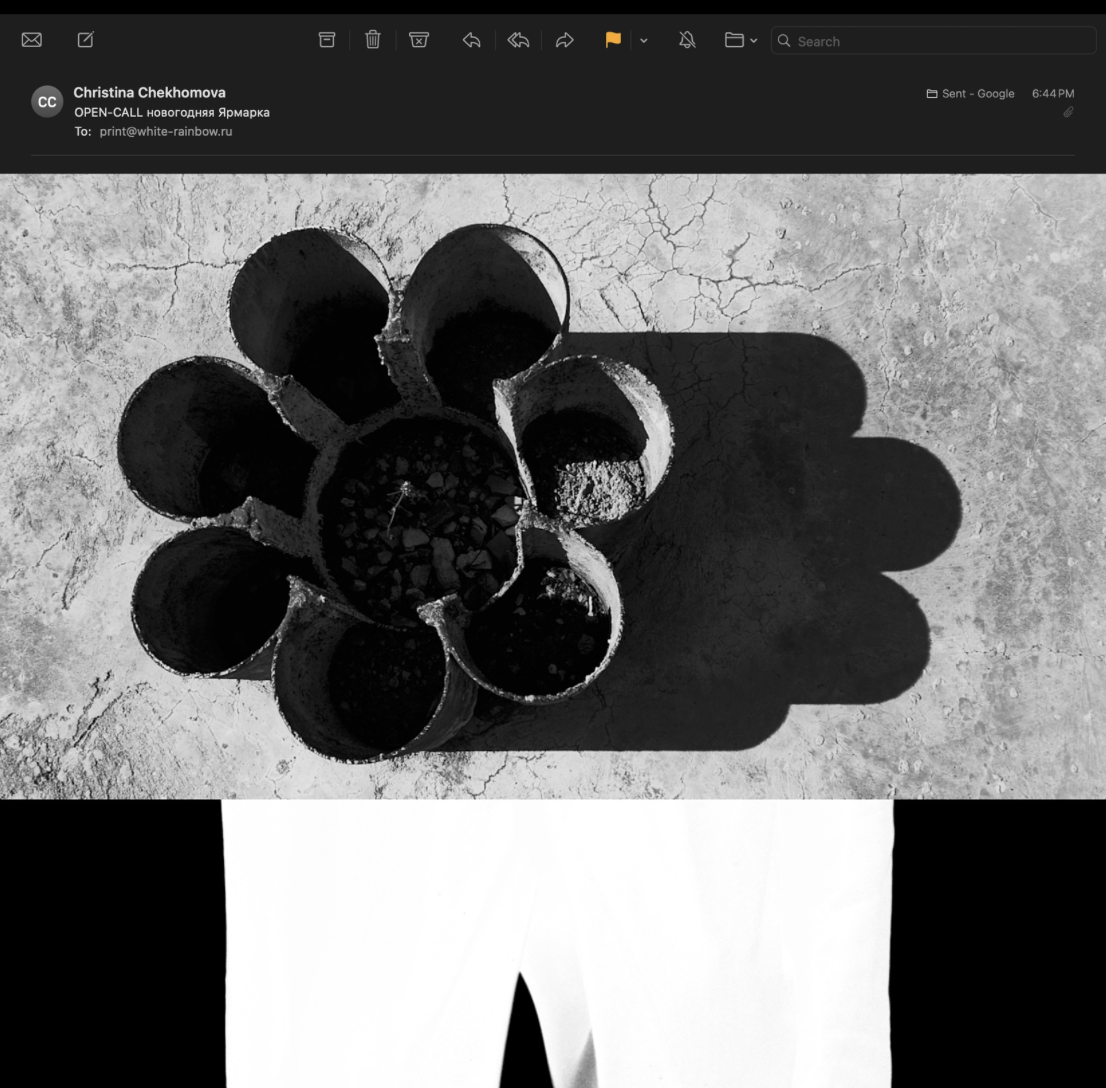
Task: Delete the message with trash icon
Action: (373, 40)
